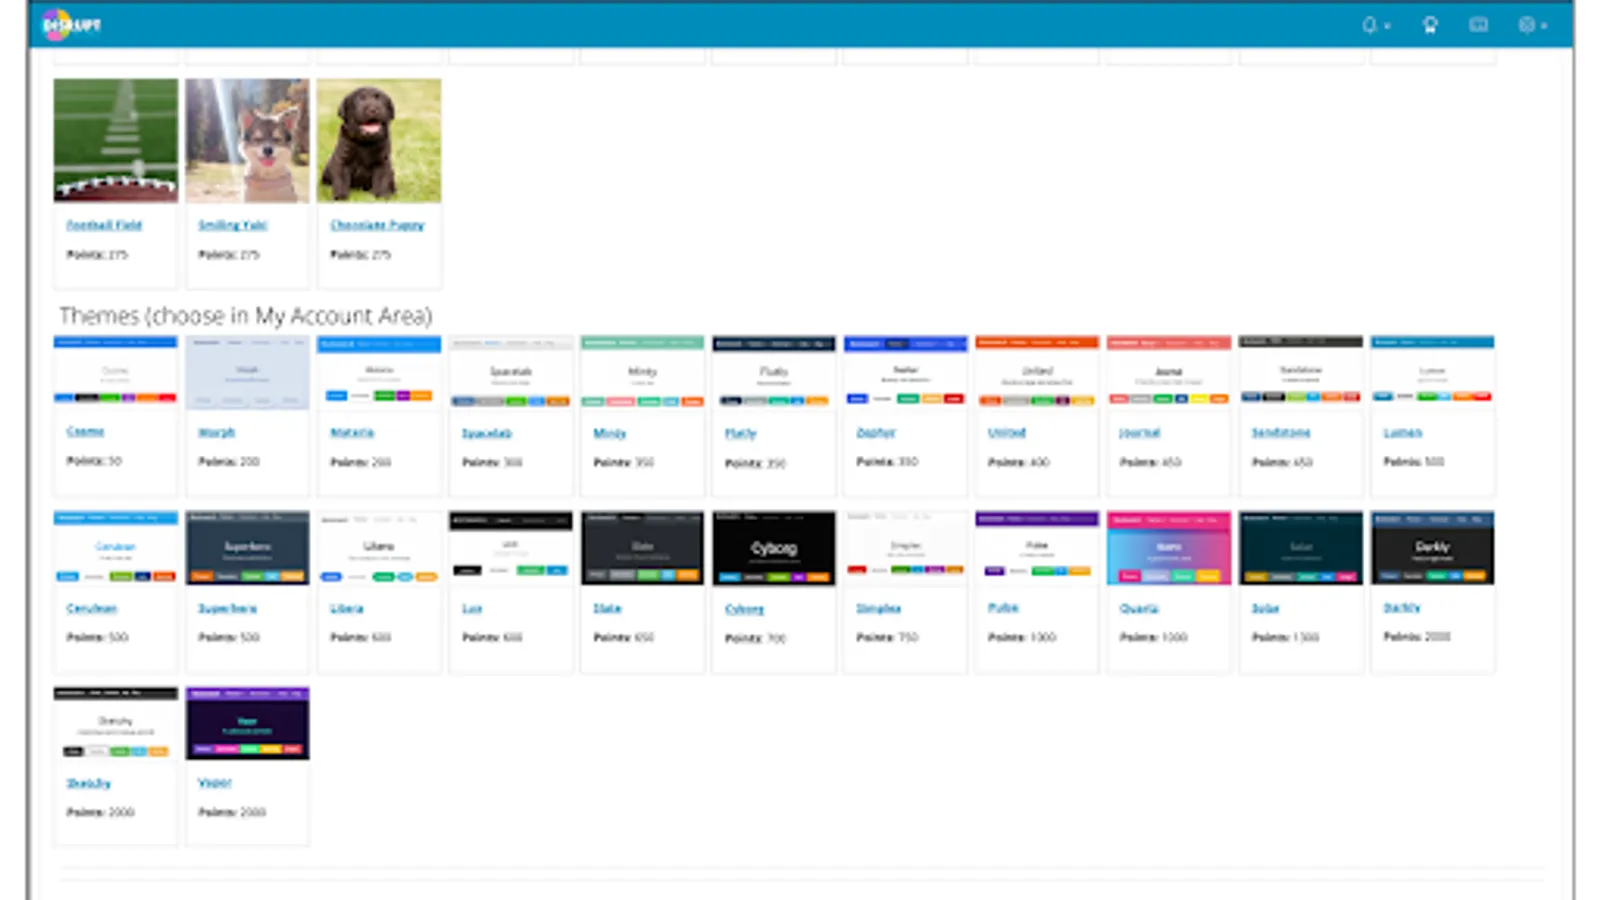Viewport: 1600px width, 900px height.
Task: Click the Journal theme preview thumbnail
Action: [x=1169, y=371]
